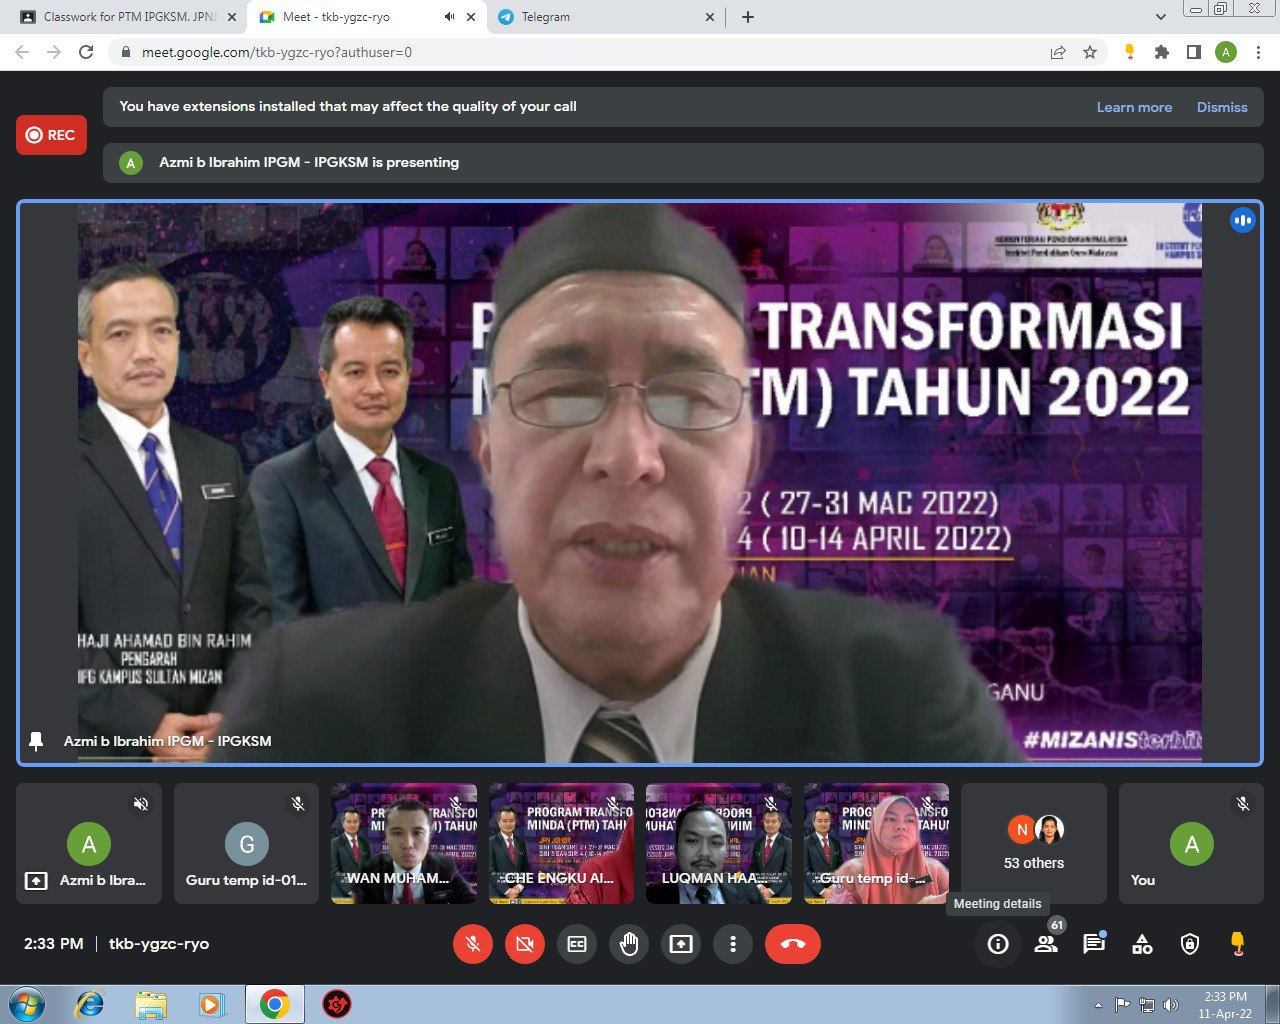Bookmark this tab with star icon
The height and width of the screenshot is (1024, 1280).
[x=1090, y=52]
